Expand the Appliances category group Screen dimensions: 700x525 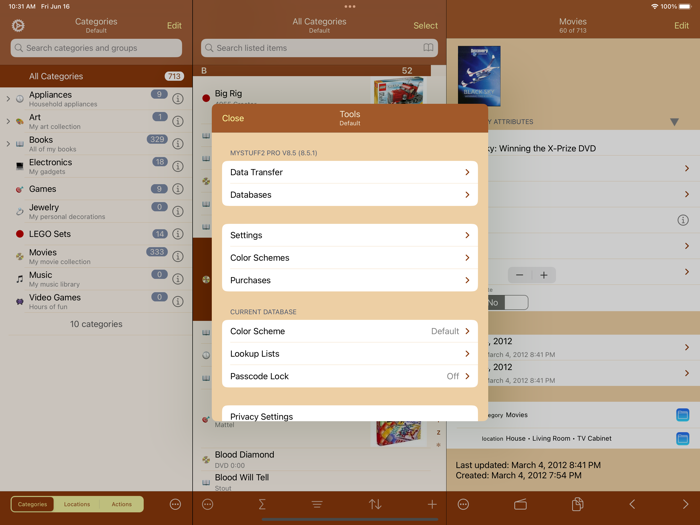coord(8,99)
